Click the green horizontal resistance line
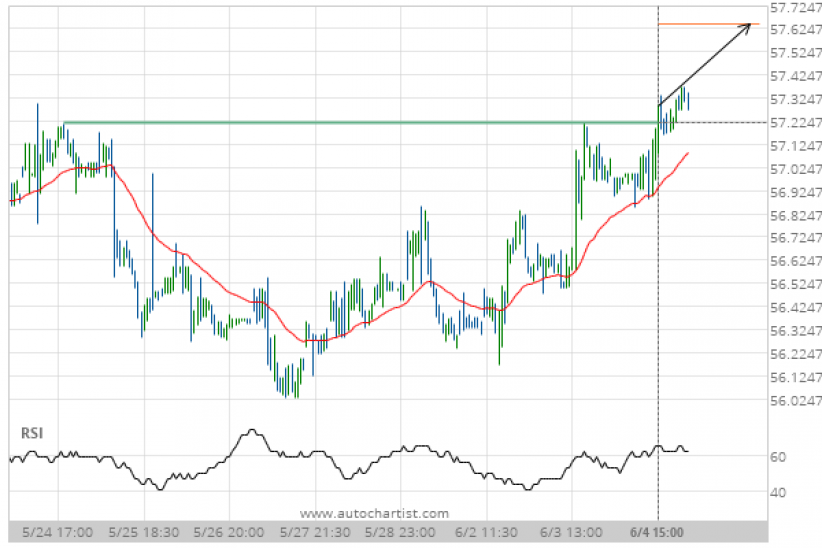The width and height of the screenshot is (822, 548). (x=361, y=123)
